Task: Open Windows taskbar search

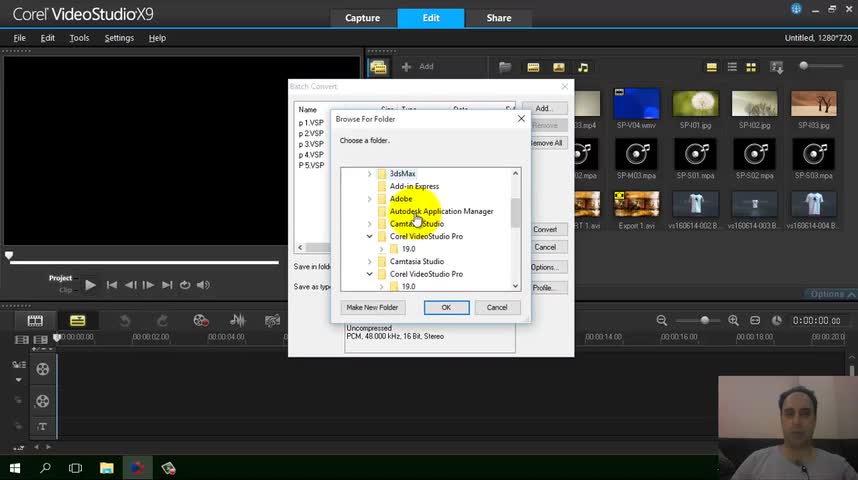Action: click(x=45, y=468)
